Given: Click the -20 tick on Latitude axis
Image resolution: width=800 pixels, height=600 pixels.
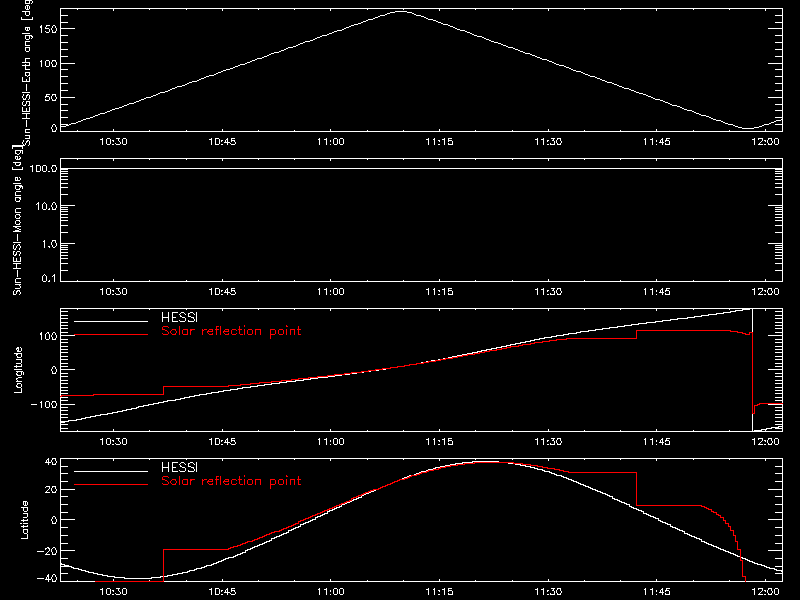Looking at the screenshot, I should pos(47,551).
